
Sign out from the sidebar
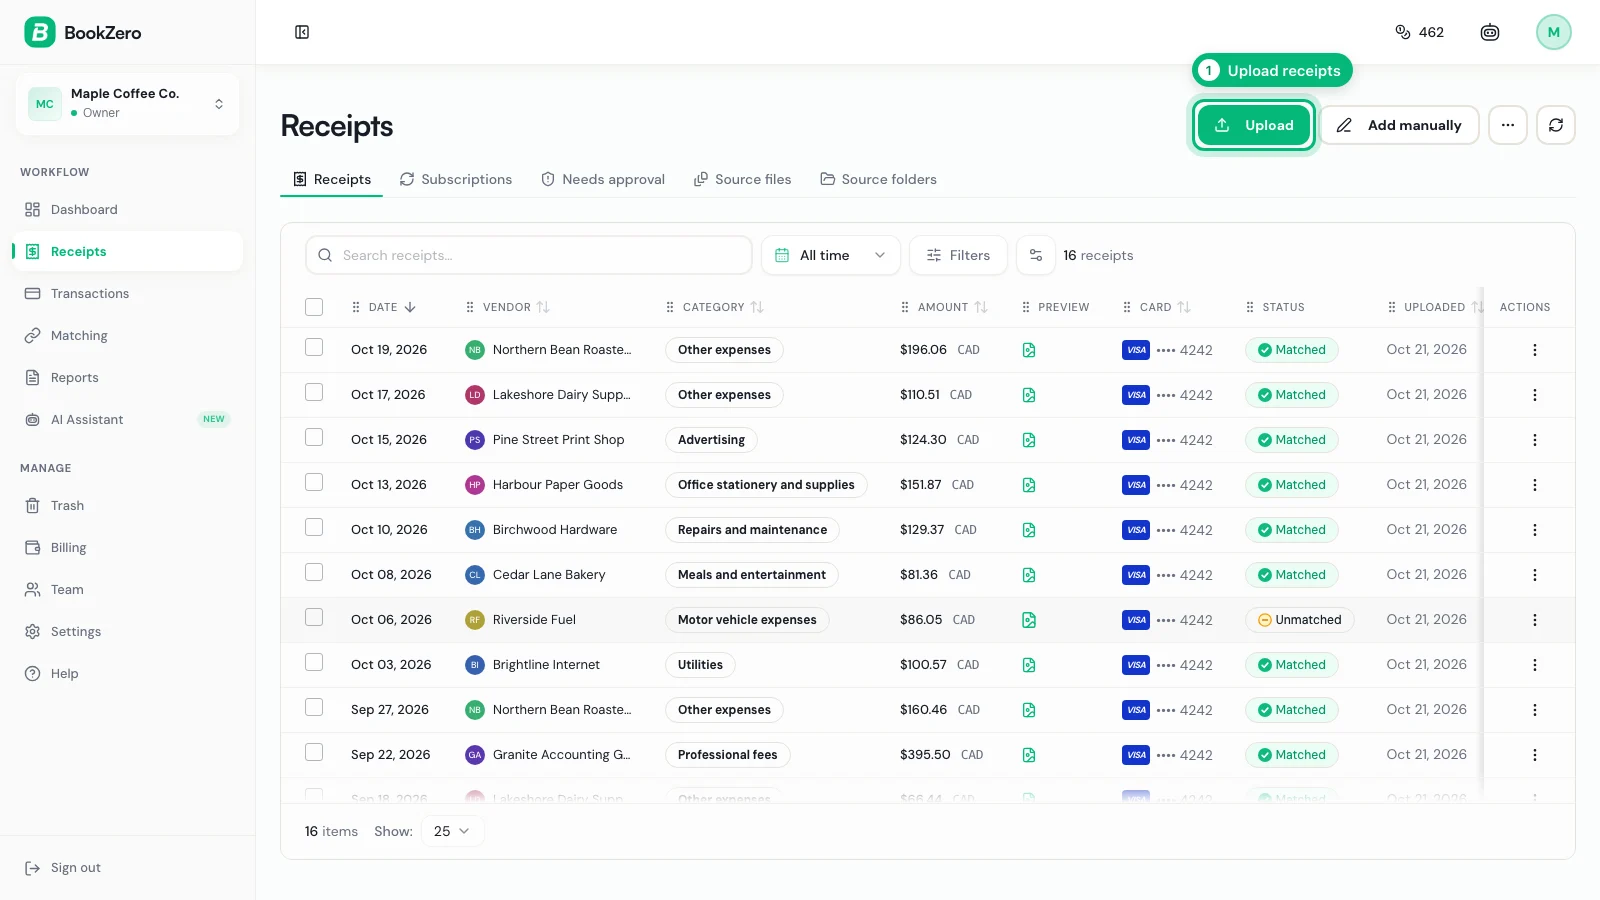click(x=63, y=868)
